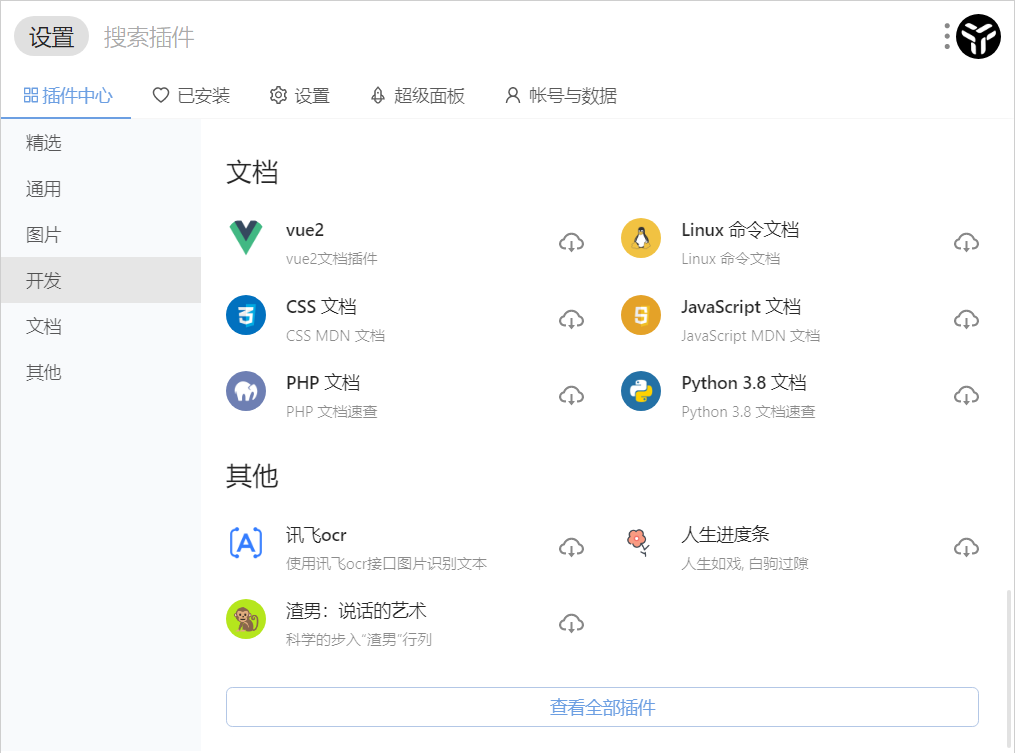This screenshot has height=753, width=1015.
Task: Download the vue2 plugin via cloud icon
Action: [572, 243]
